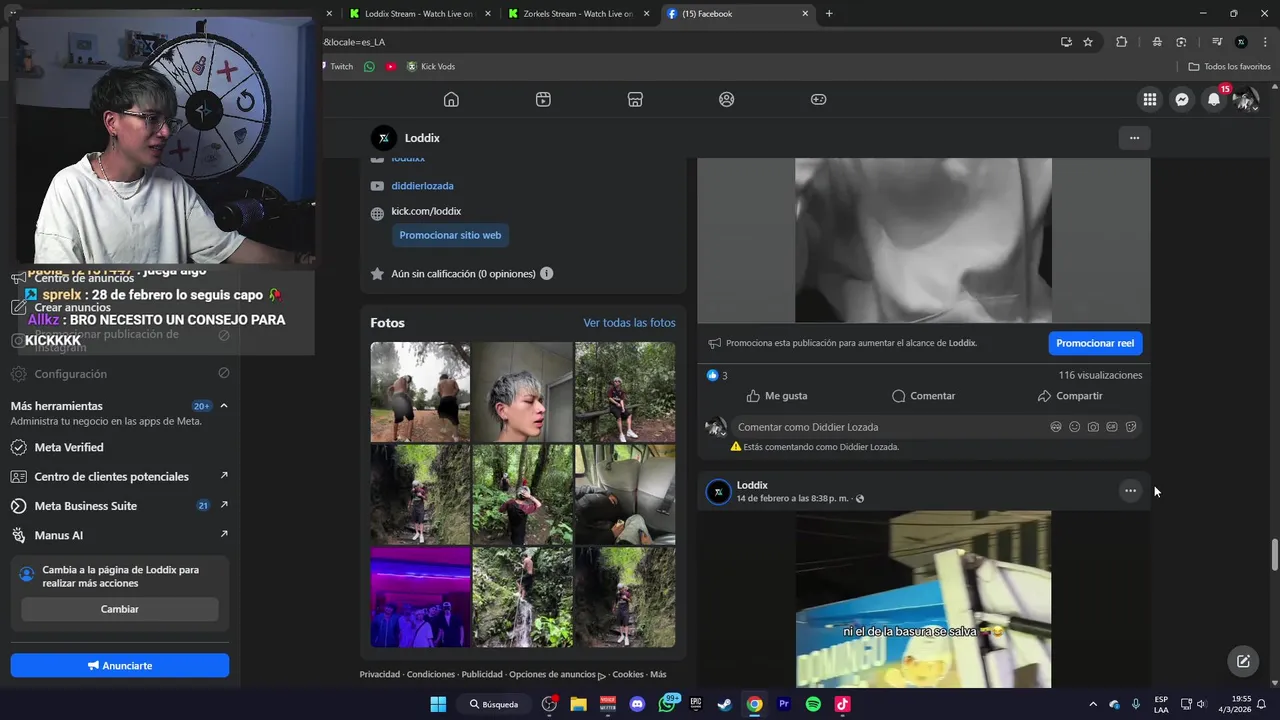Bookmark this page with the star icon
The width and height of the screenshot is (1280, 720).
[x=1088, y=42]
